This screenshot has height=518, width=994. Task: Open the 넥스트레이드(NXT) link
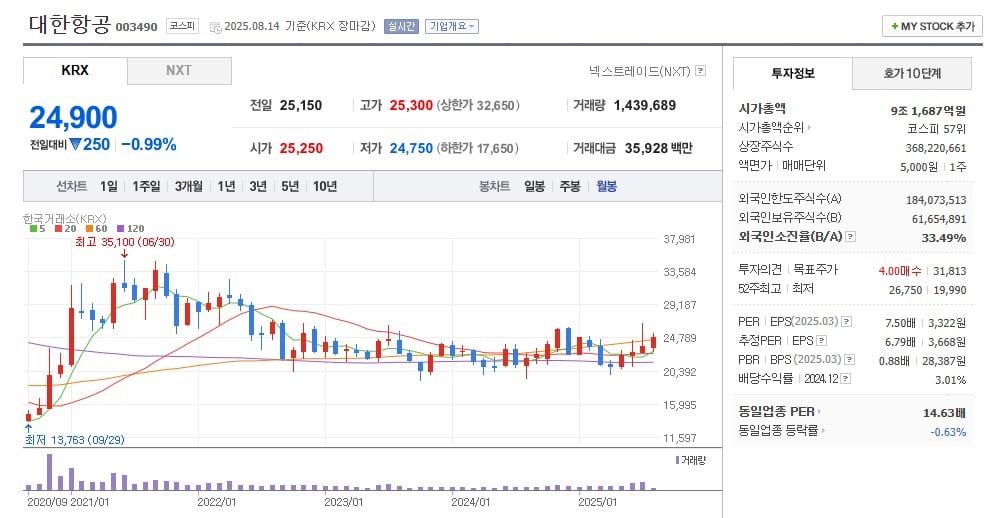coord(640,71)
